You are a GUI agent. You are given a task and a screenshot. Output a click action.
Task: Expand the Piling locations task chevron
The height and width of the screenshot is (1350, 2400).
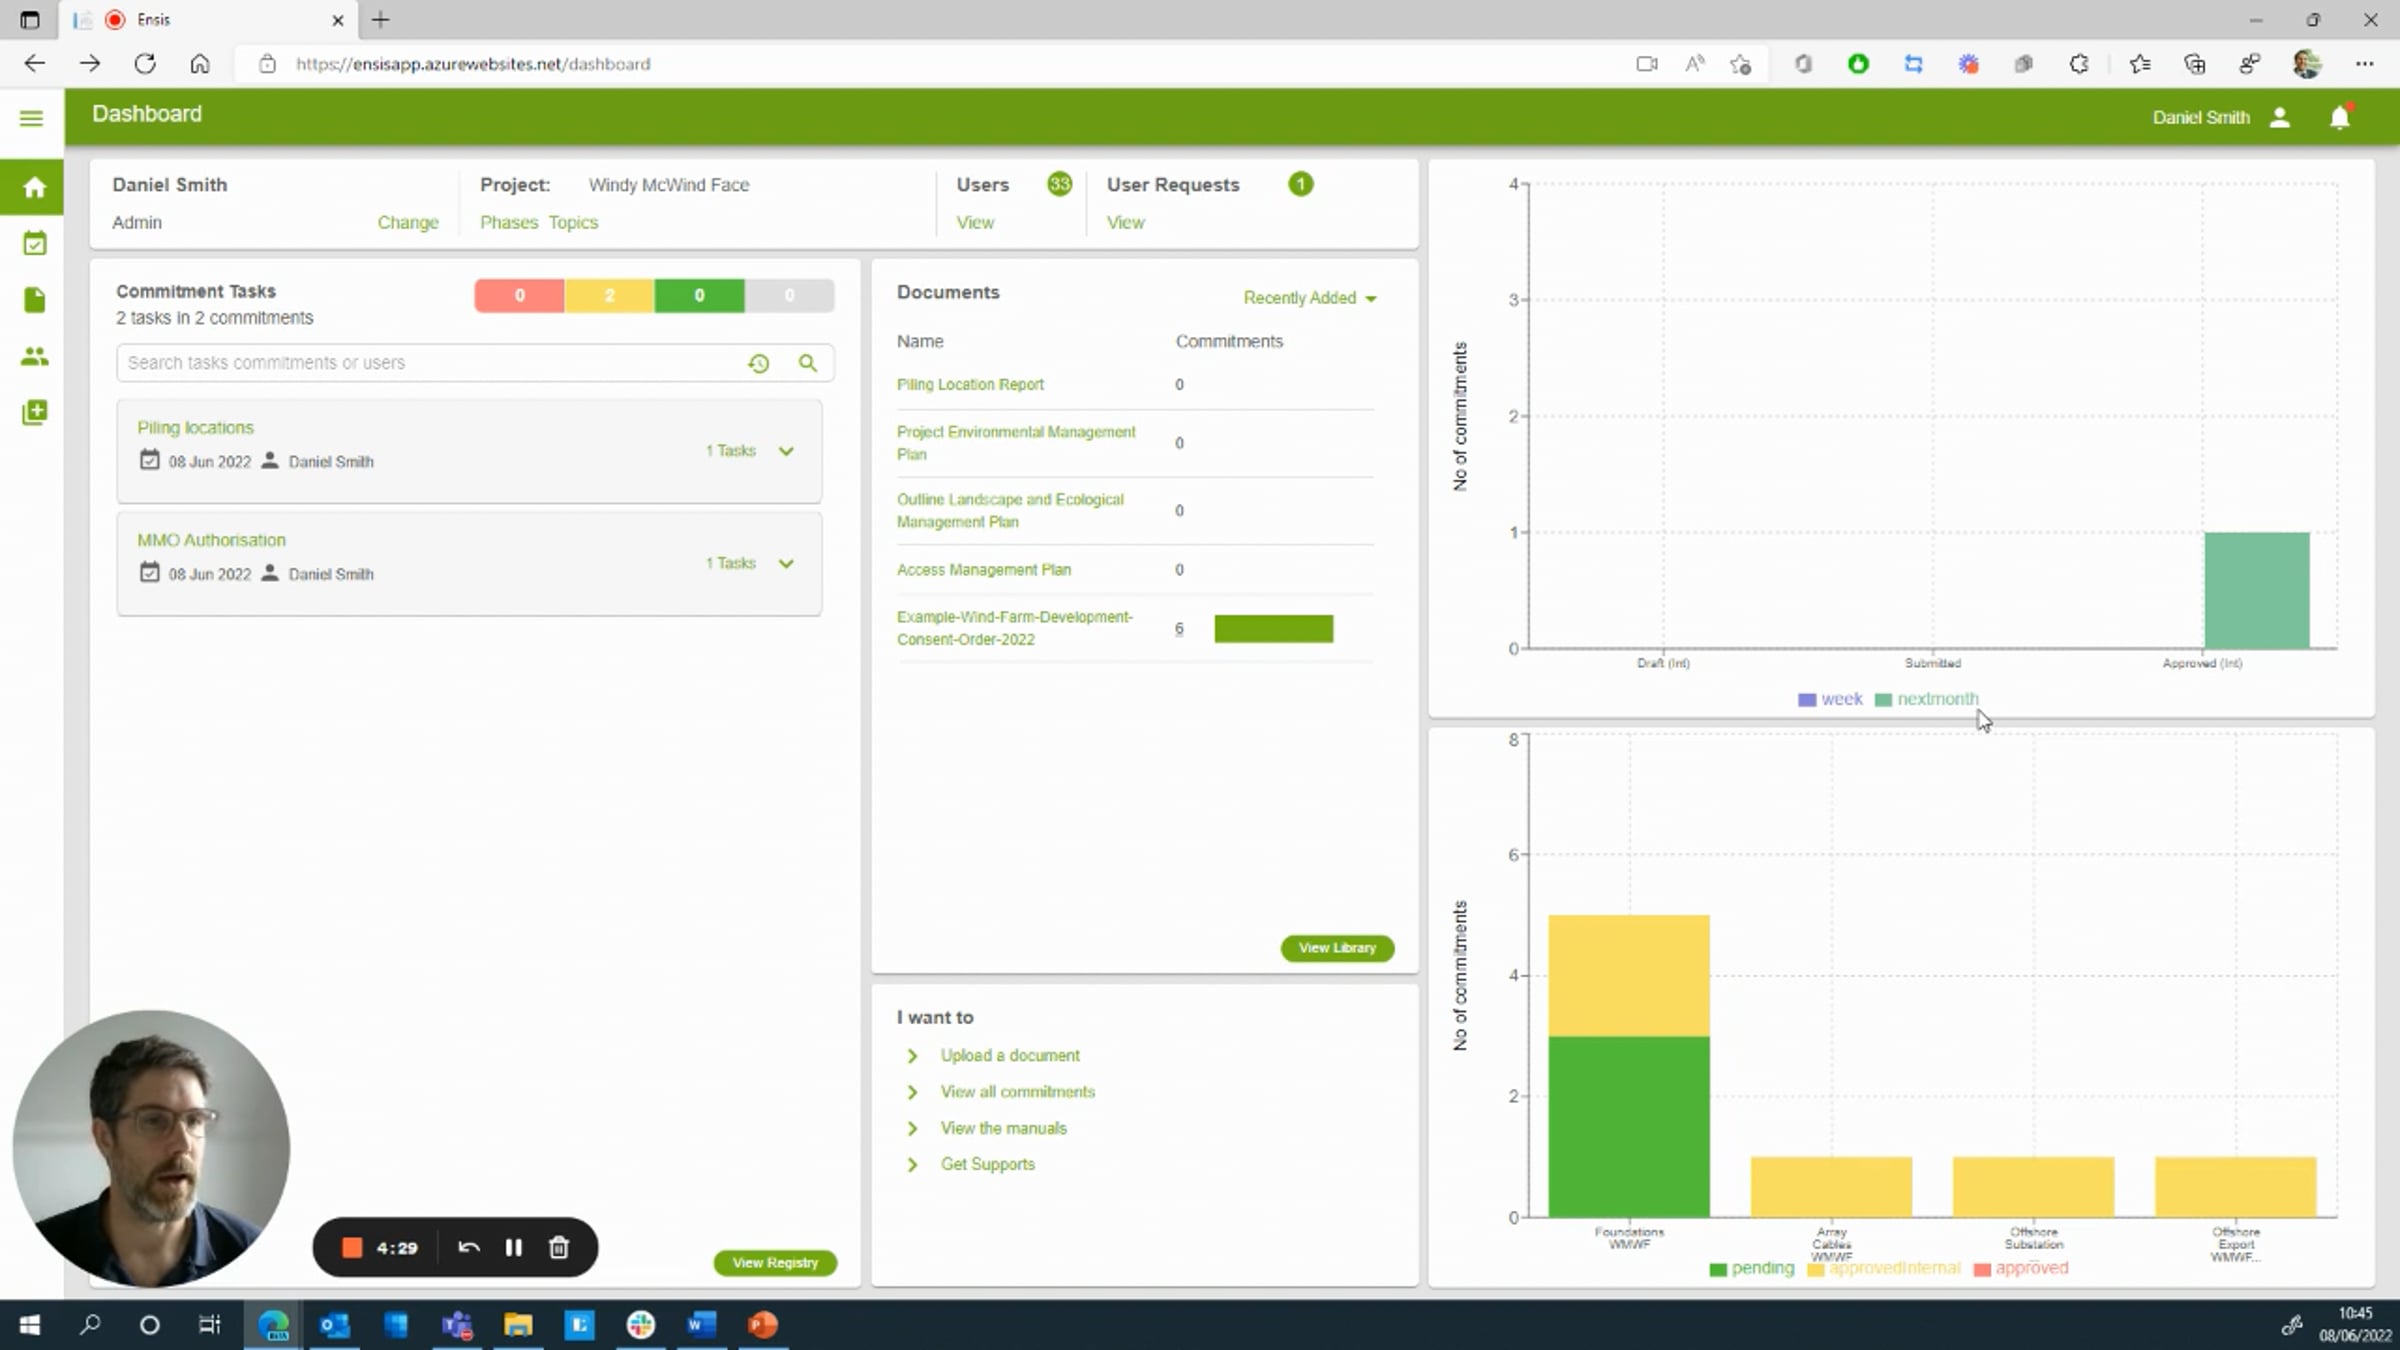[787, 452]
